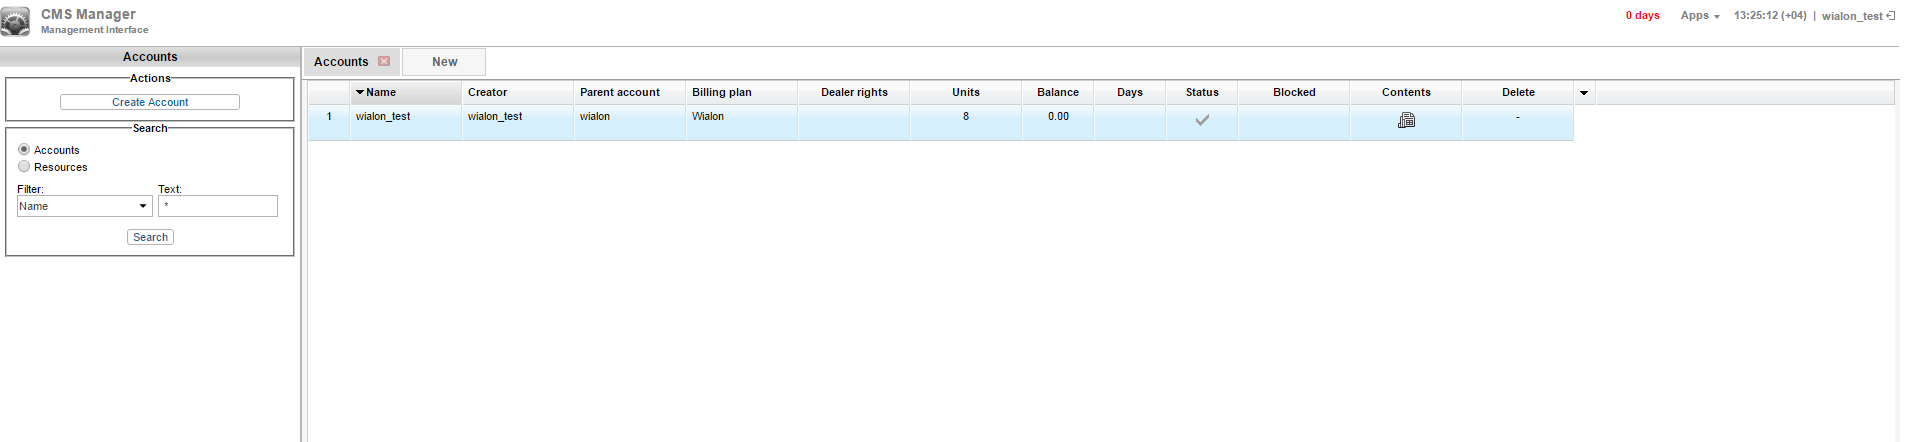
Task: Click the status checkmark for wialon_test
Action: (1202, 120)
